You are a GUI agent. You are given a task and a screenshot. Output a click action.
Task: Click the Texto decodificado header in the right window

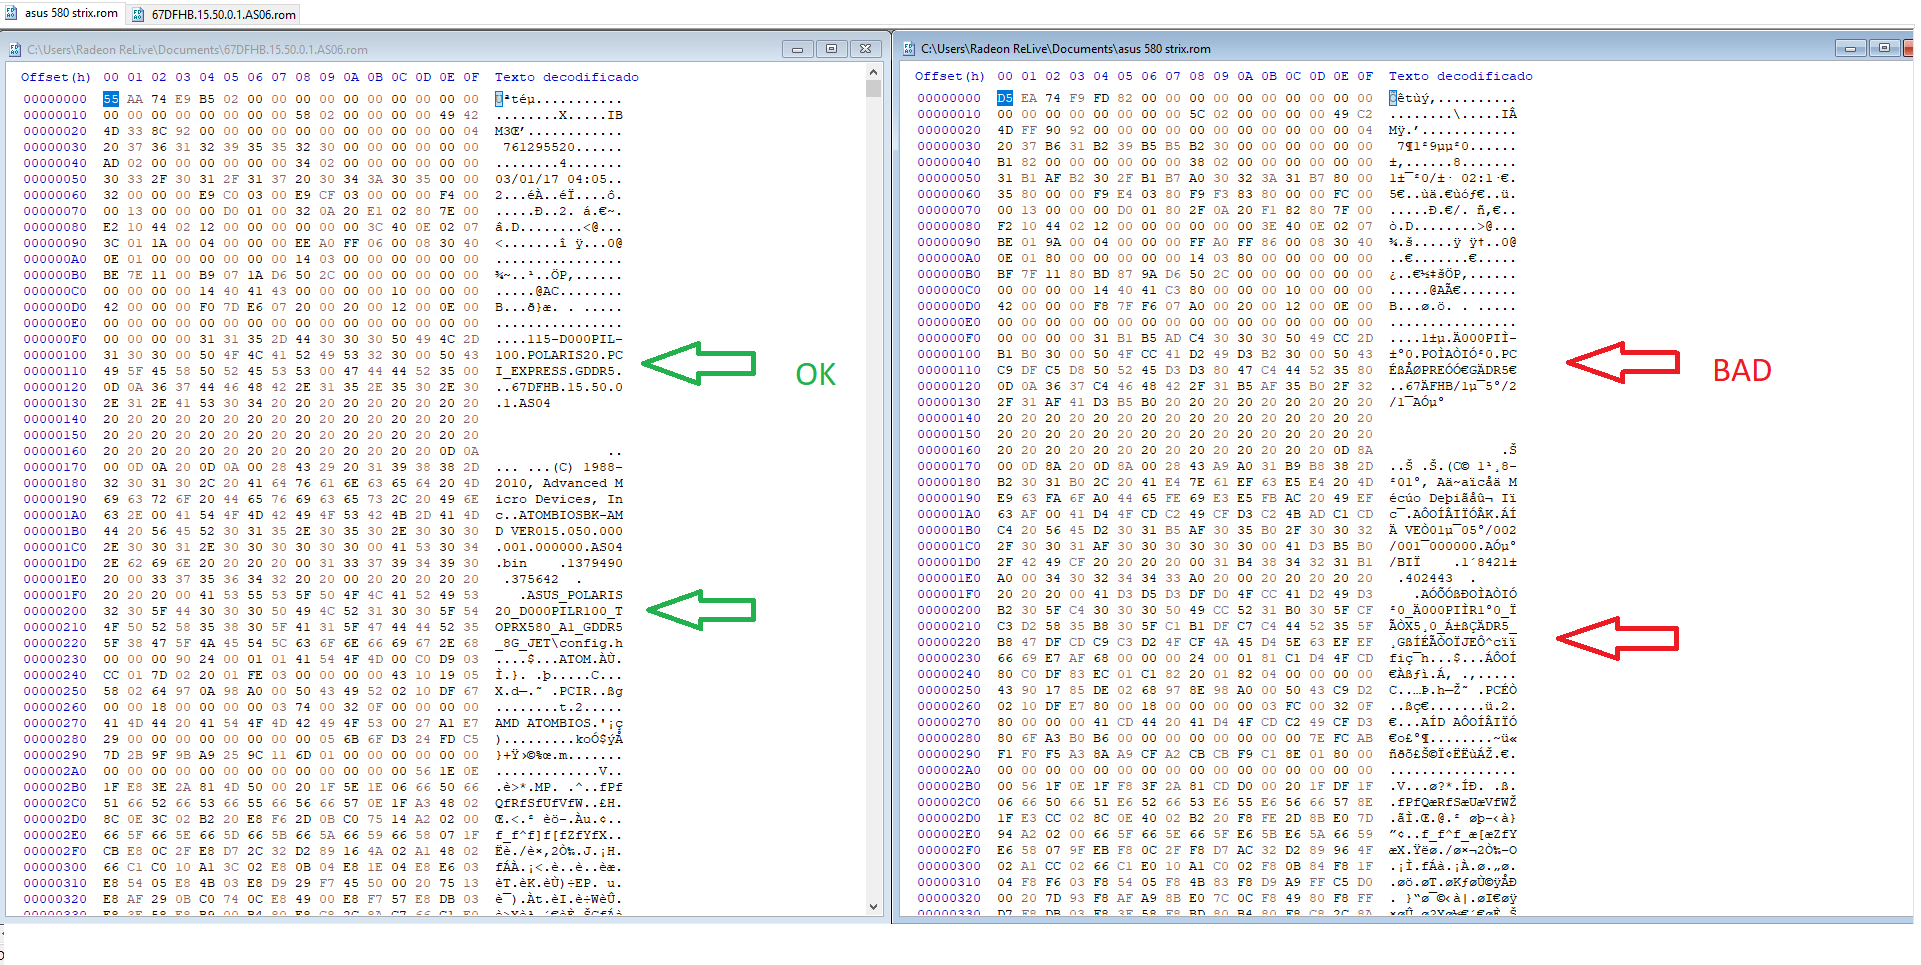coord(1460,76)
